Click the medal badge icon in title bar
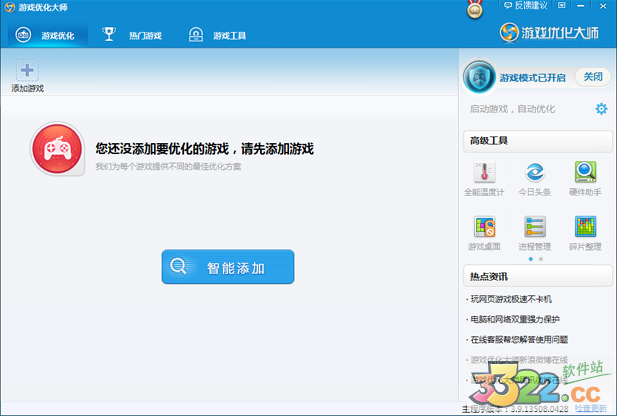Viewport: 617px width, 416px height. click(x=475, y=9)
